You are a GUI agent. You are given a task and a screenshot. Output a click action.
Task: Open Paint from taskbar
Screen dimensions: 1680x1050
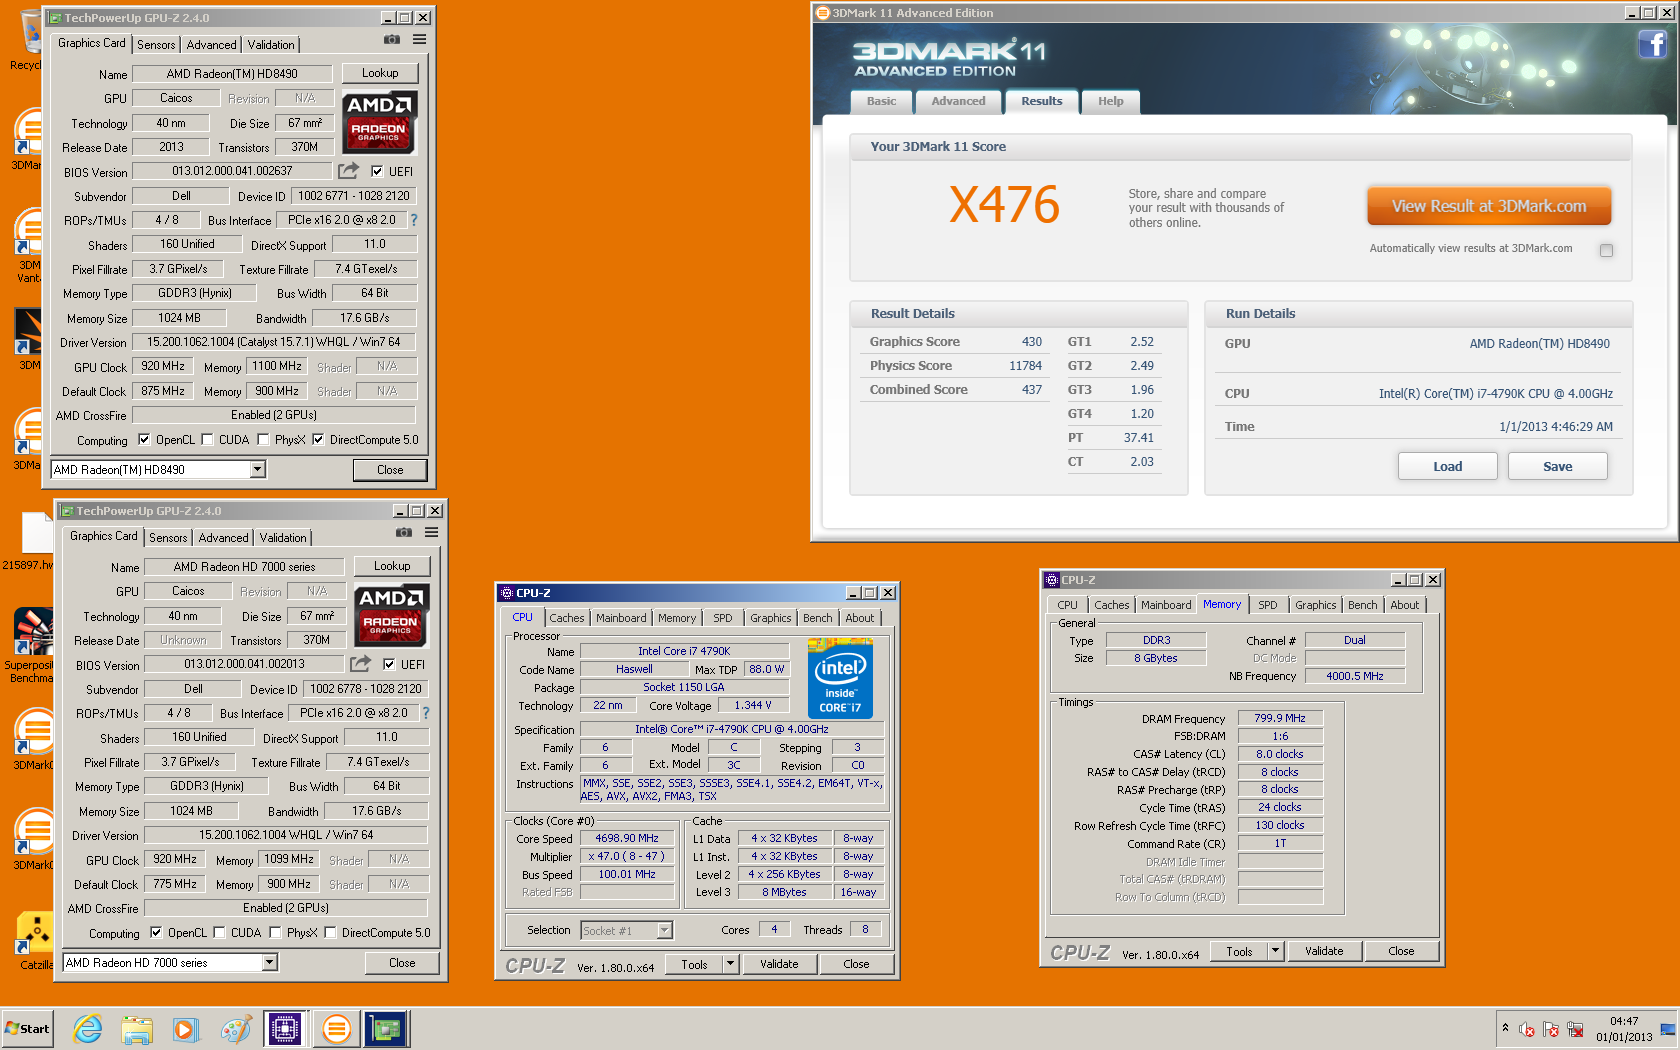pos(235,1028)
